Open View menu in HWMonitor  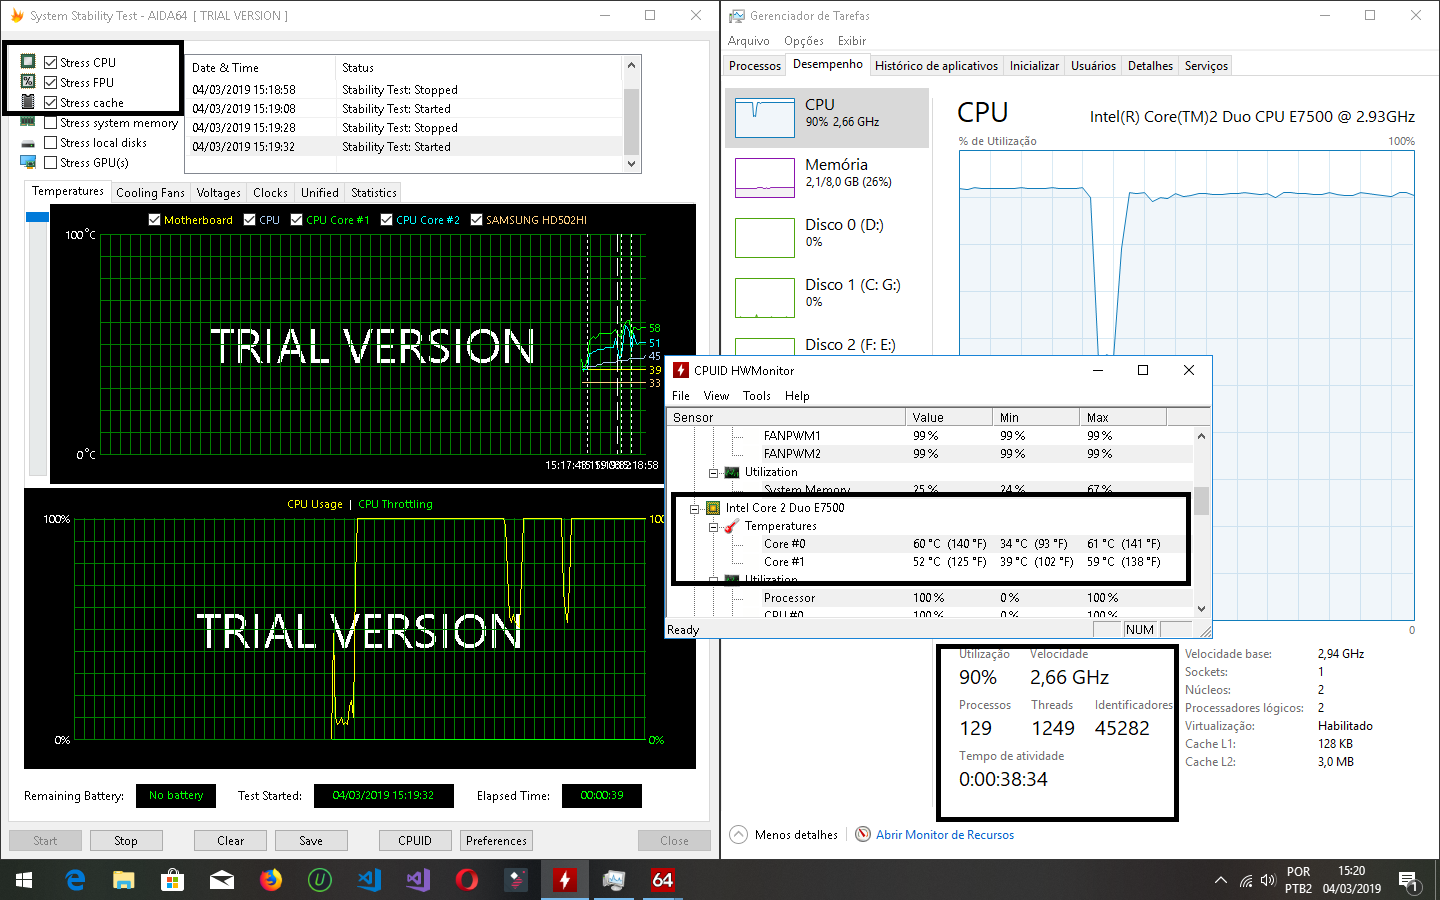[x=716, y=396]
